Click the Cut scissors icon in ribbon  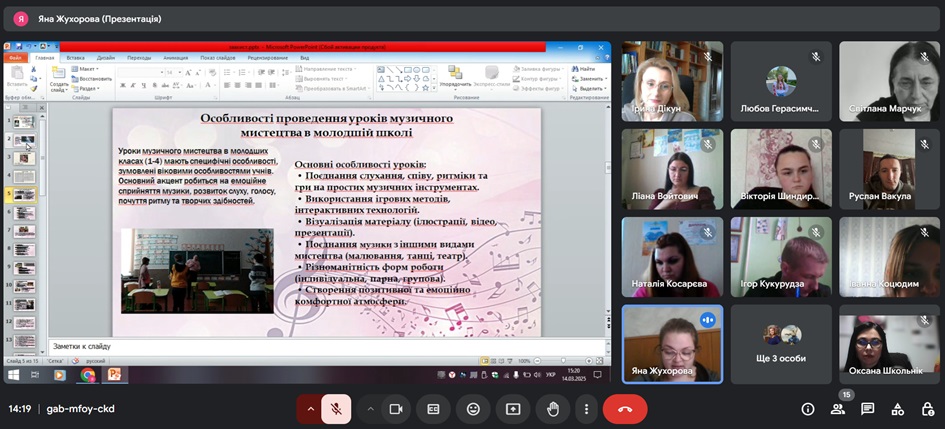34,69
